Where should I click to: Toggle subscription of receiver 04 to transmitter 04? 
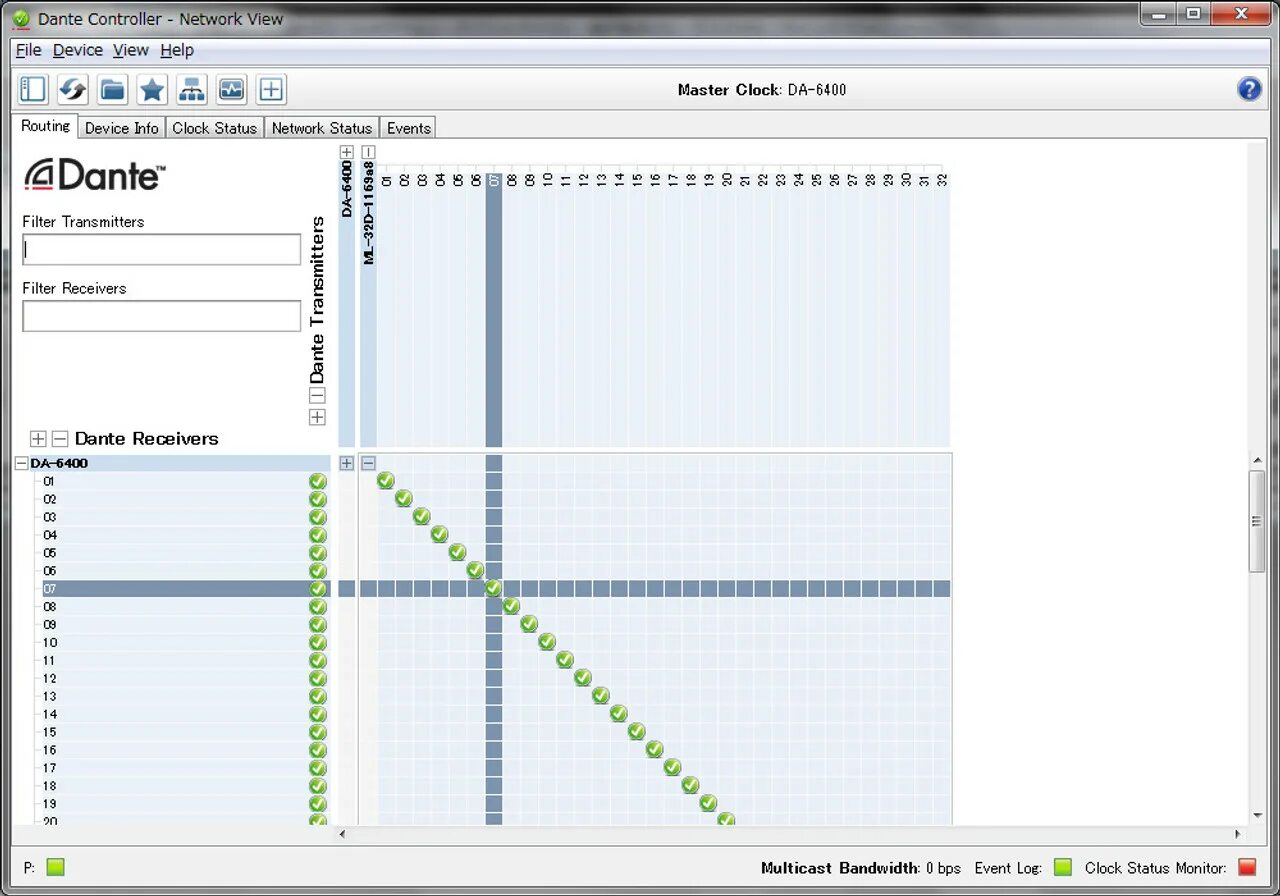(x=440, y=535)
